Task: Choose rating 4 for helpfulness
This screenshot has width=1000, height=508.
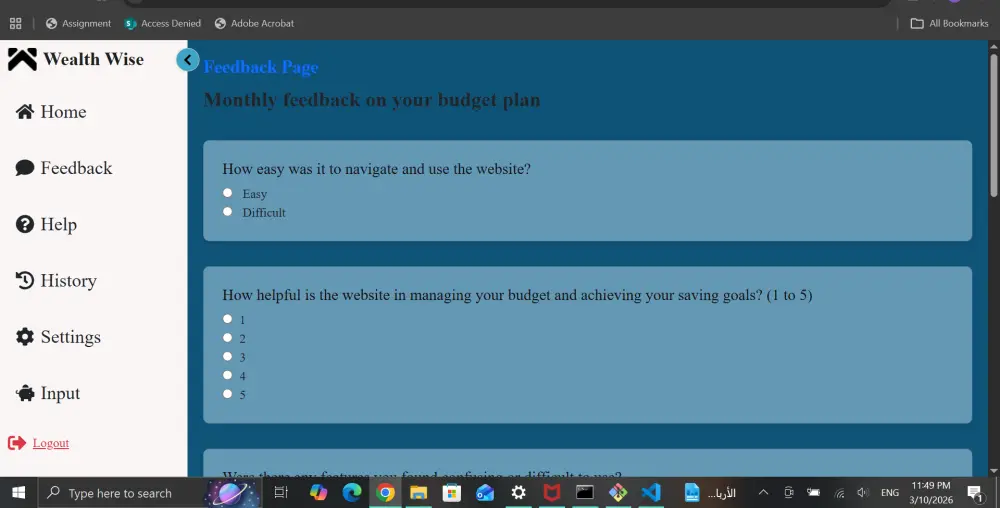Action: [x=228, y=375]
